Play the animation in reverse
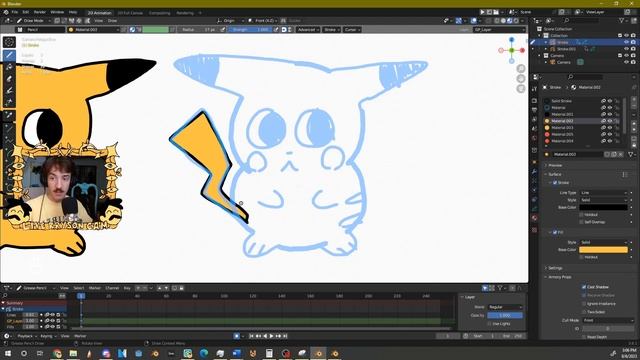The width and height of the screenshot is (640, 360). [x=265, y=336]
